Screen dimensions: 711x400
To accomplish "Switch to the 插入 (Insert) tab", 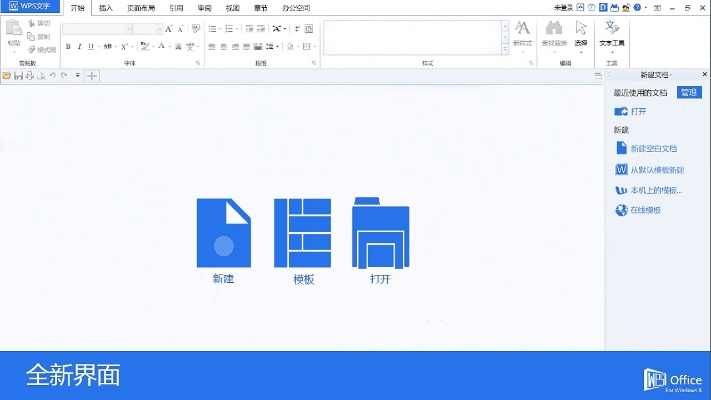I will pyautogui.click(x=106, y=7).
